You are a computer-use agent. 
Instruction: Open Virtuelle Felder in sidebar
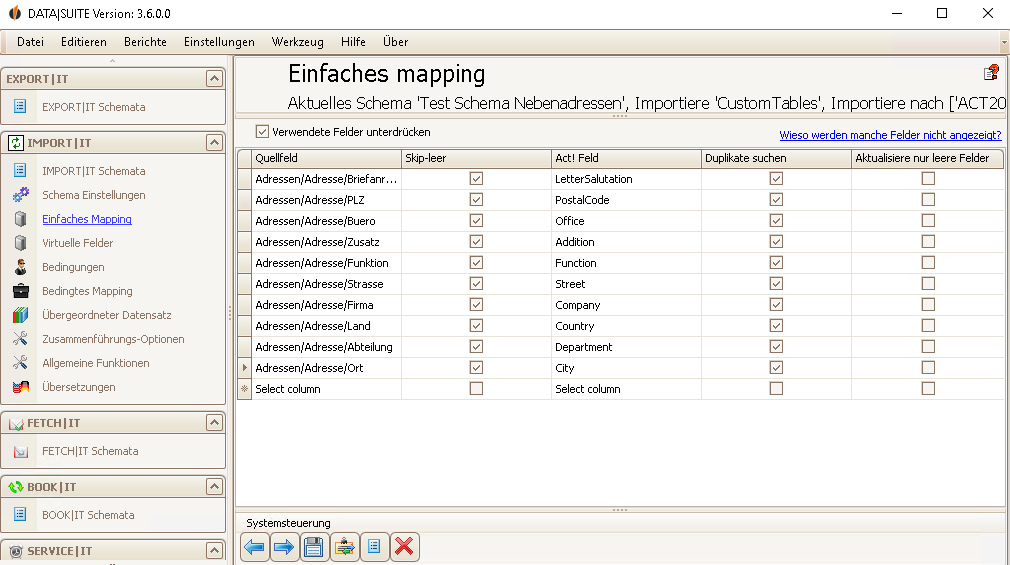pos(77,243)
